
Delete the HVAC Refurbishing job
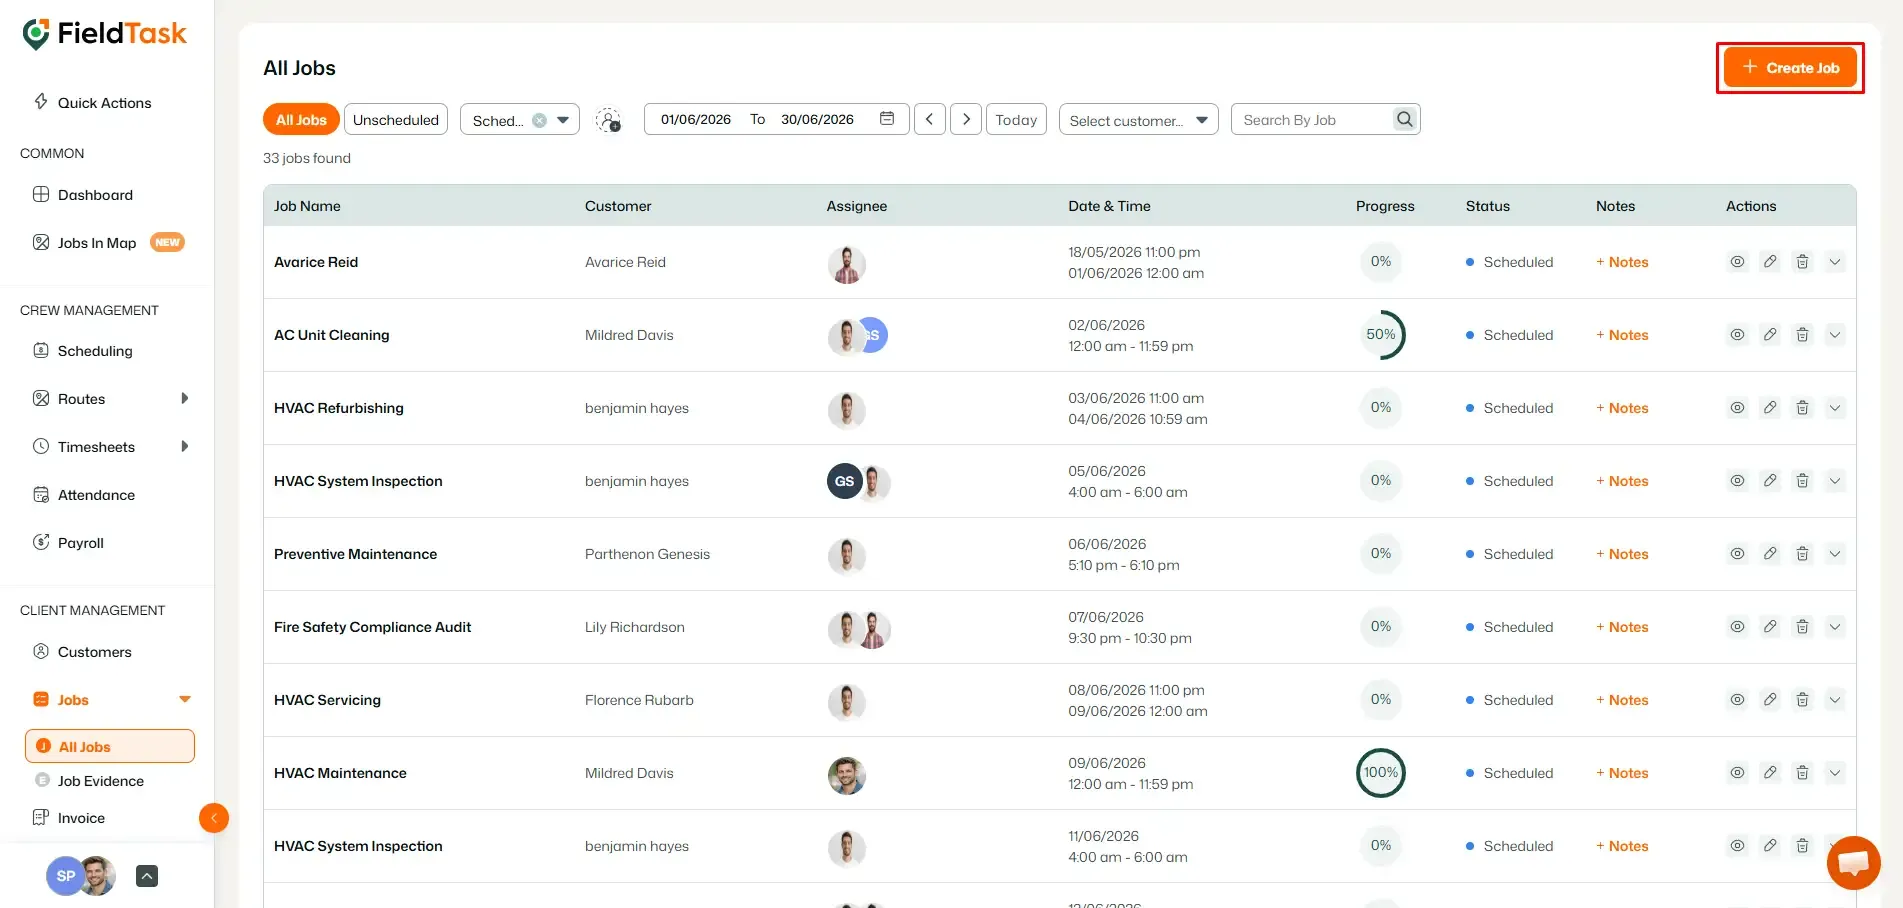click(1802, 408)
